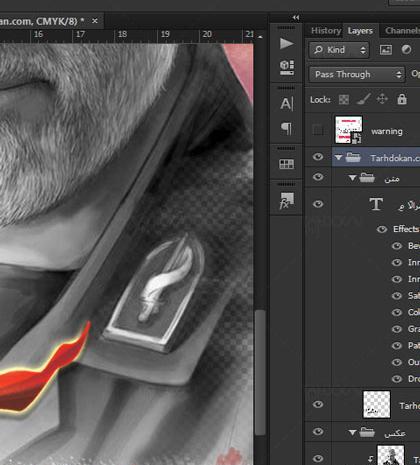420x465 pixels.
Task: Open the Character panel icon
Action: click(287, 104)
